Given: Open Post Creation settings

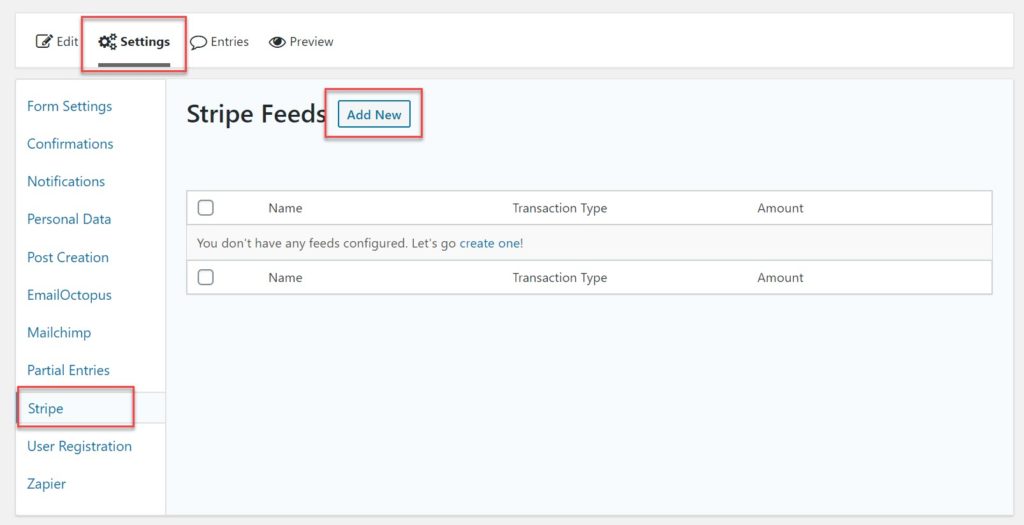Looking at the screenshot, I should (68, 257).
